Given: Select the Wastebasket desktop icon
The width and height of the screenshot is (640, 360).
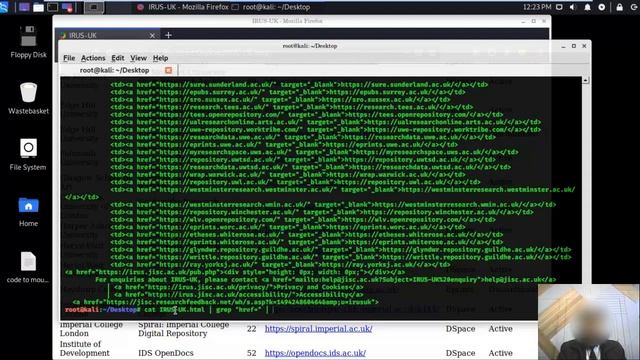Looking at the screenshot, I should coord(28,98).
